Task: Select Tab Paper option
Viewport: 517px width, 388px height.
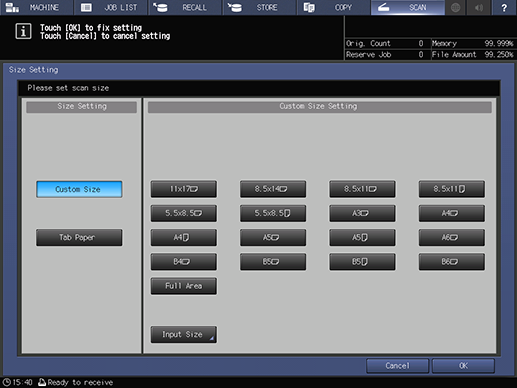Action: pyautogui.click(x=79, y=237)
